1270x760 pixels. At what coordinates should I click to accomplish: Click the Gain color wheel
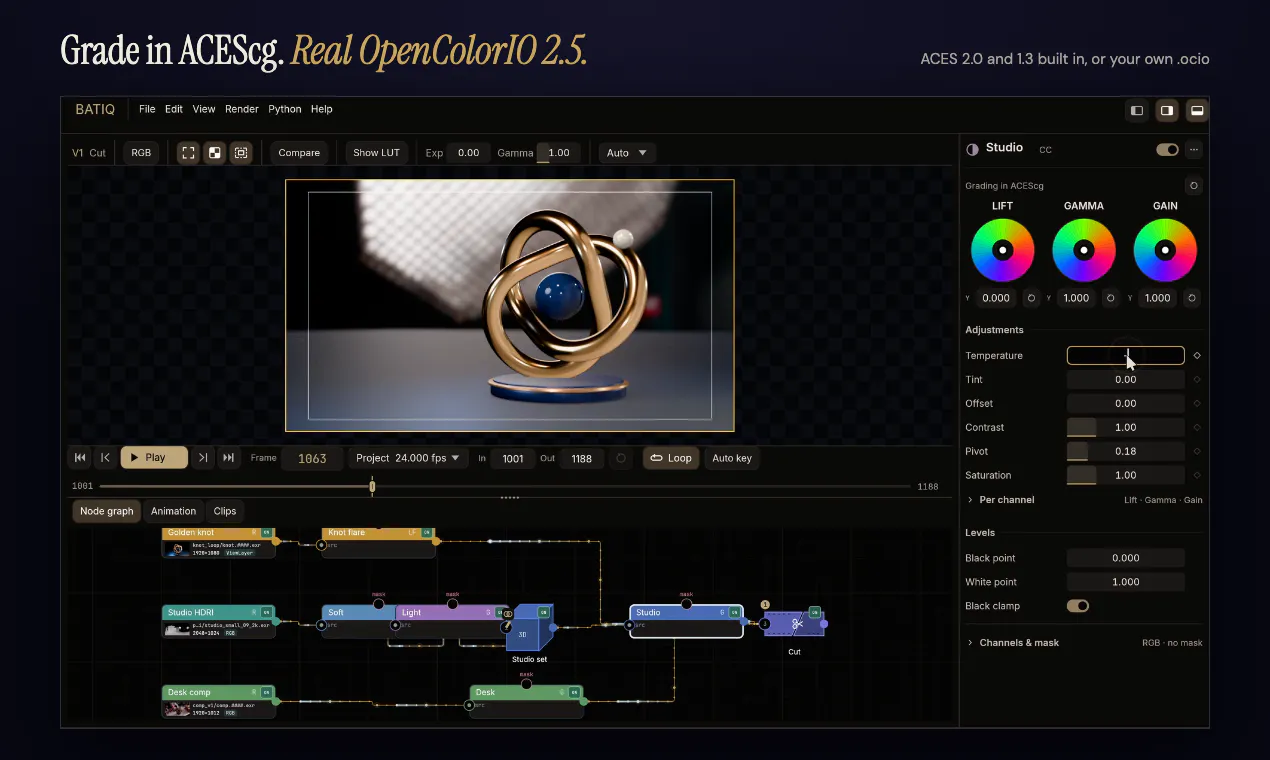click(x=1165, y=250)
